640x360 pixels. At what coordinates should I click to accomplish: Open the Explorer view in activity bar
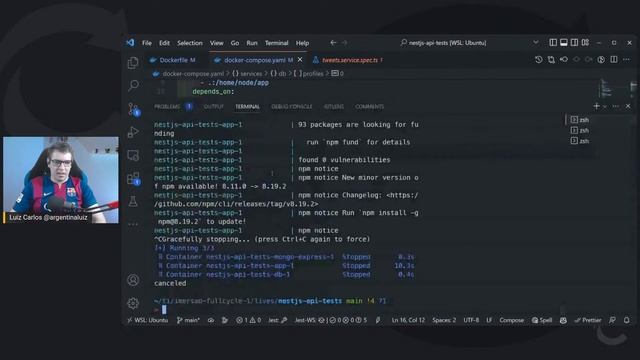tap(133, 62)
